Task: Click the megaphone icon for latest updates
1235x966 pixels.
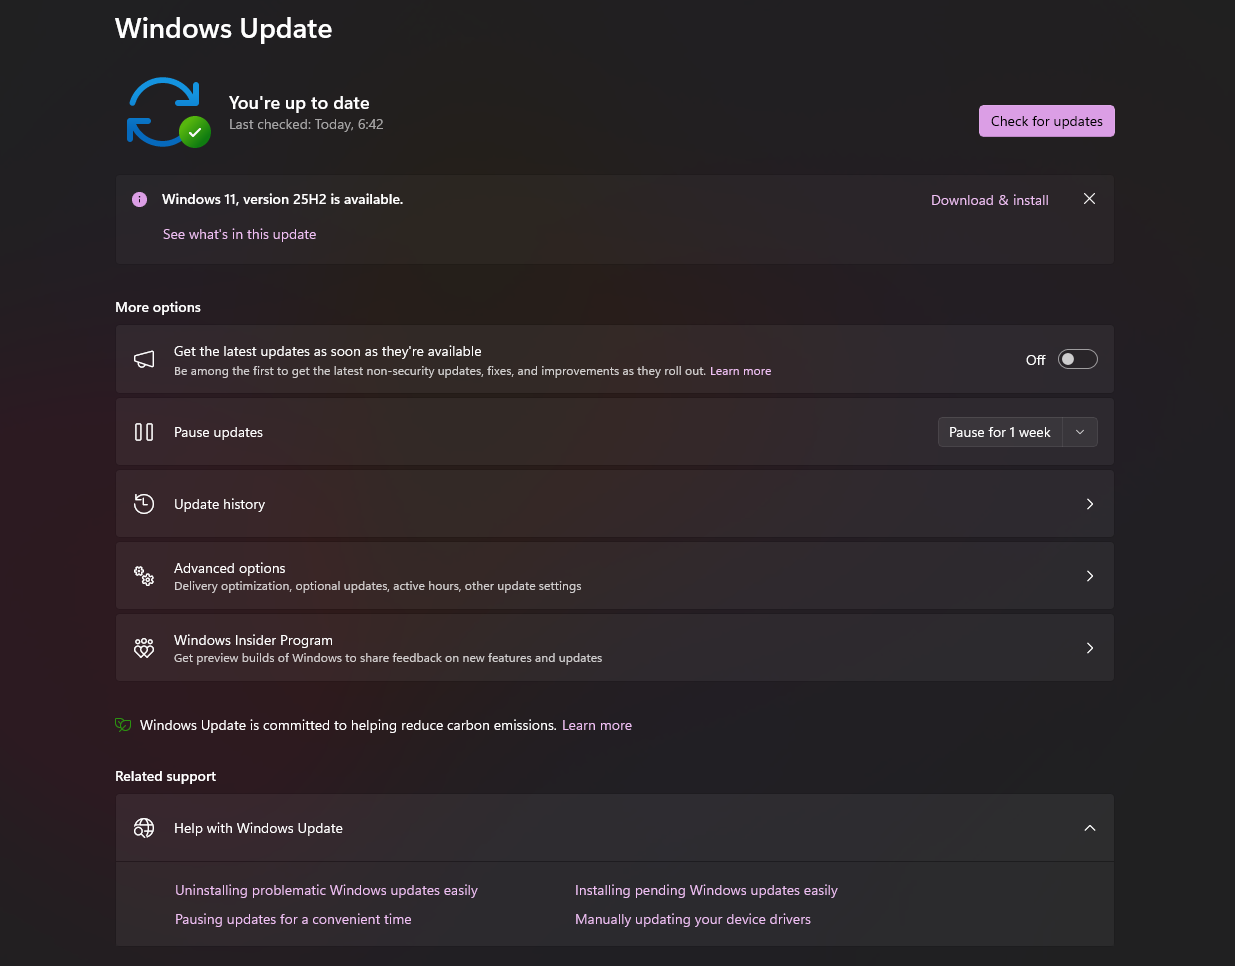Action: point(144,360)
